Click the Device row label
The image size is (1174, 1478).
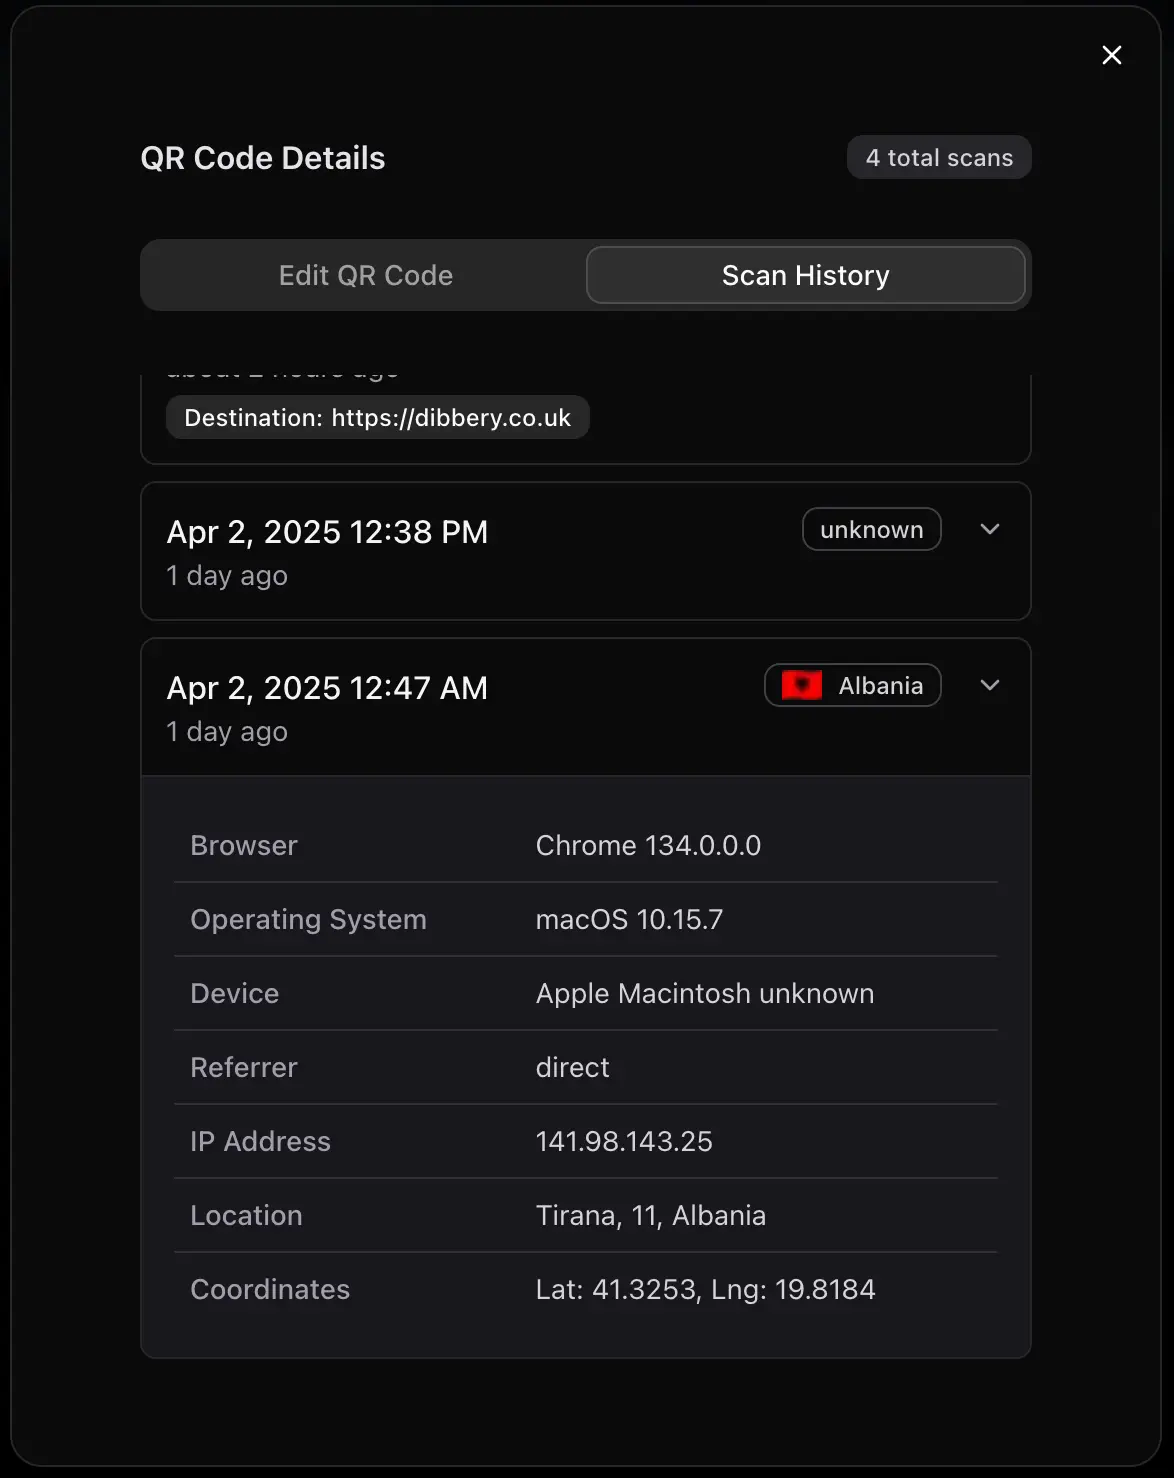tap(235, 993)
